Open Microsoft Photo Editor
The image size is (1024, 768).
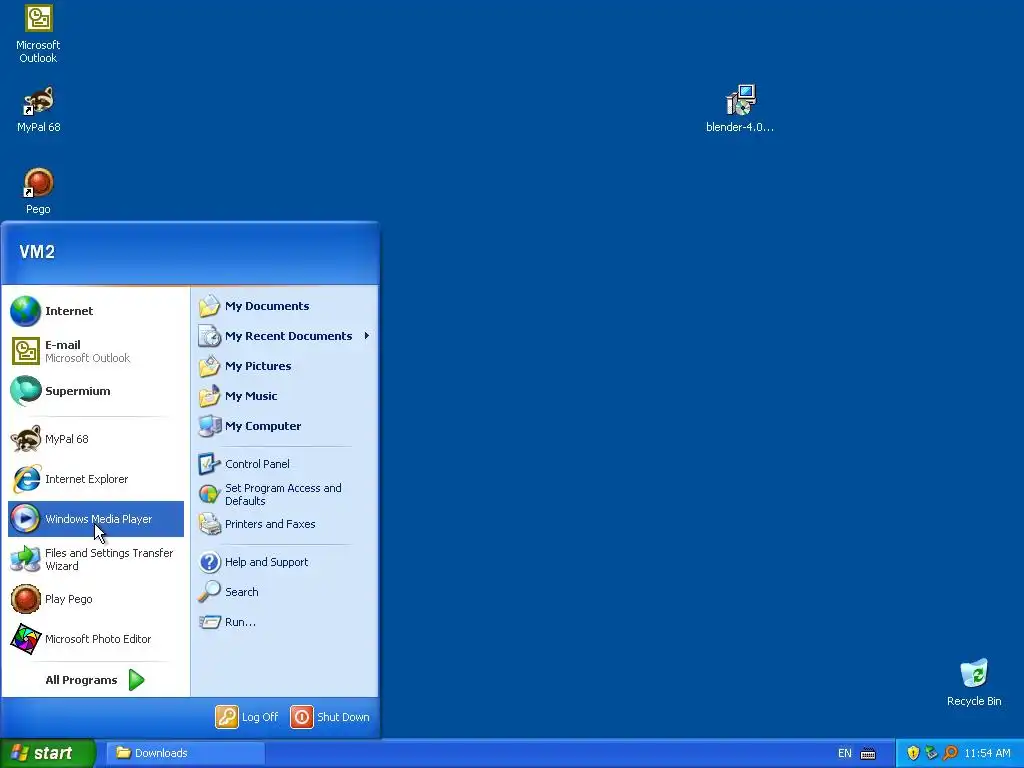(95, 639)
